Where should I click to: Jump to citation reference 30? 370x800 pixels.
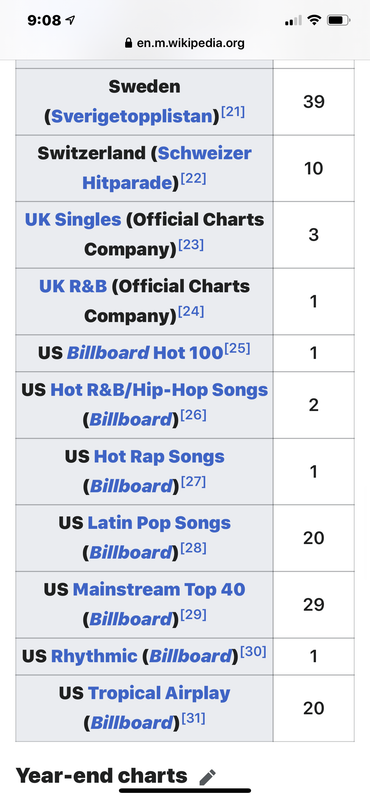tap(253, 652)
